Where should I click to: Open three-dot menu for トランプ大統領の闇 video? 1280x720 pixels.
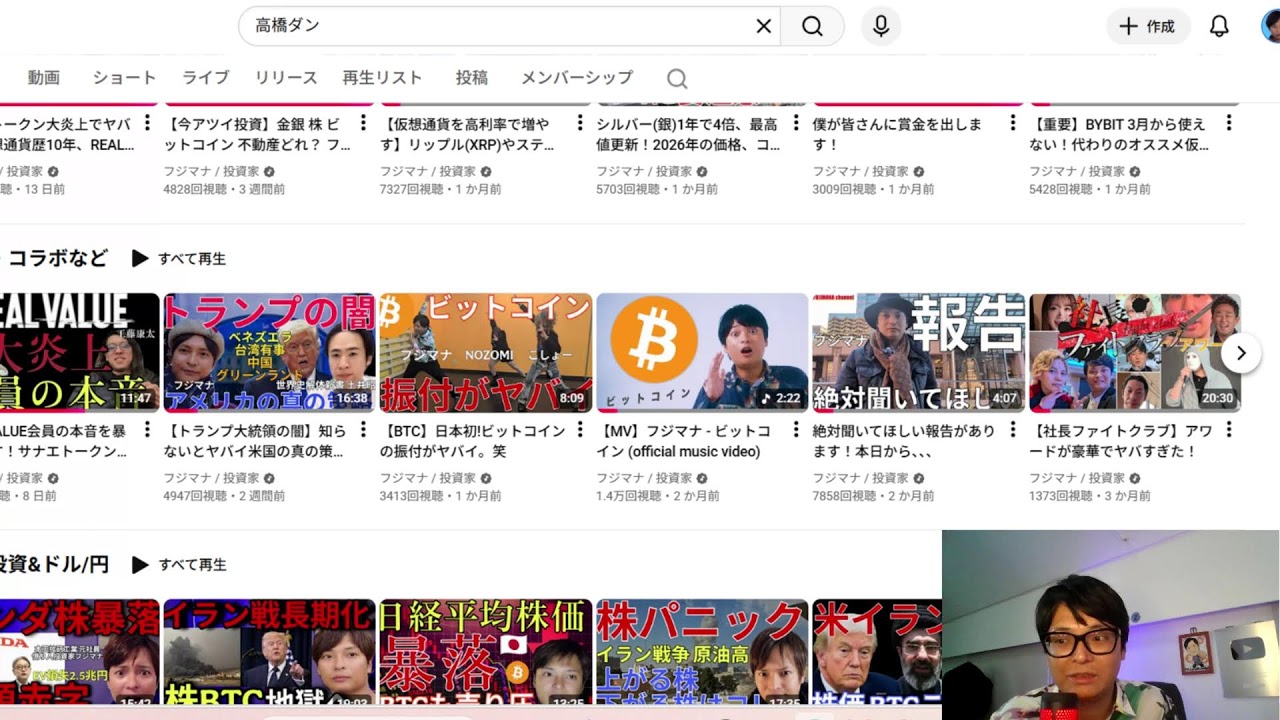point(363,430)
